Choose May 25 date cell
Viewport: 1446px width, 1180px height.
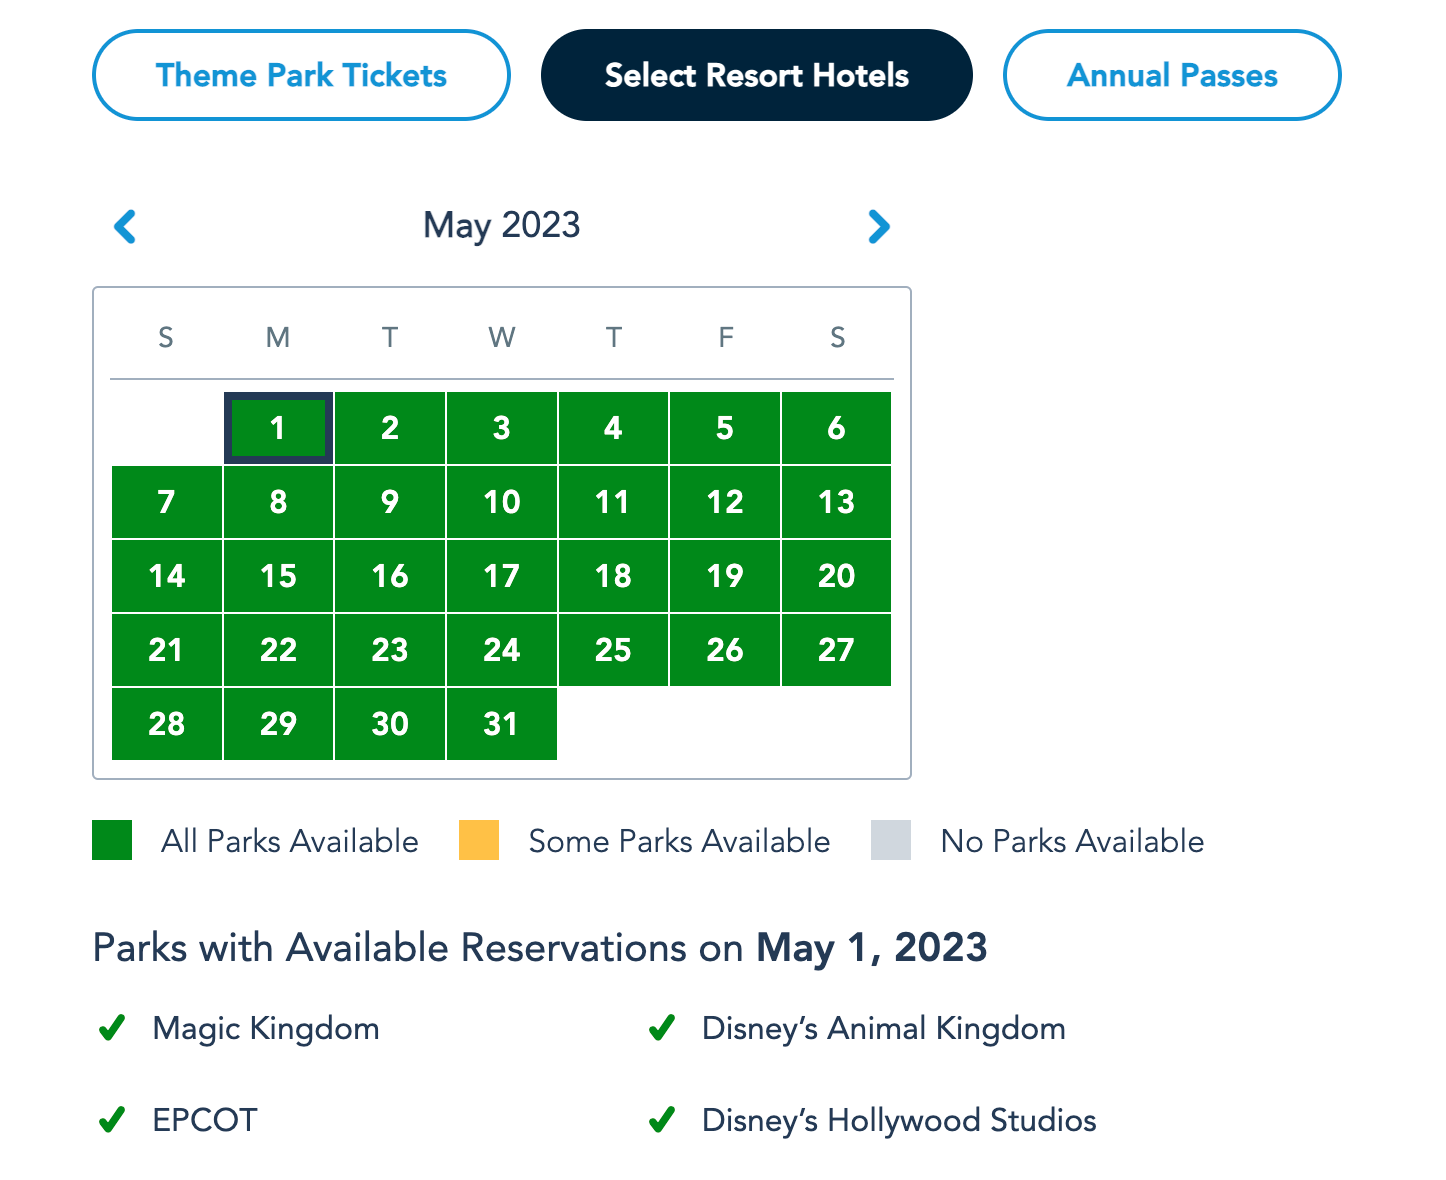(613, 650)
